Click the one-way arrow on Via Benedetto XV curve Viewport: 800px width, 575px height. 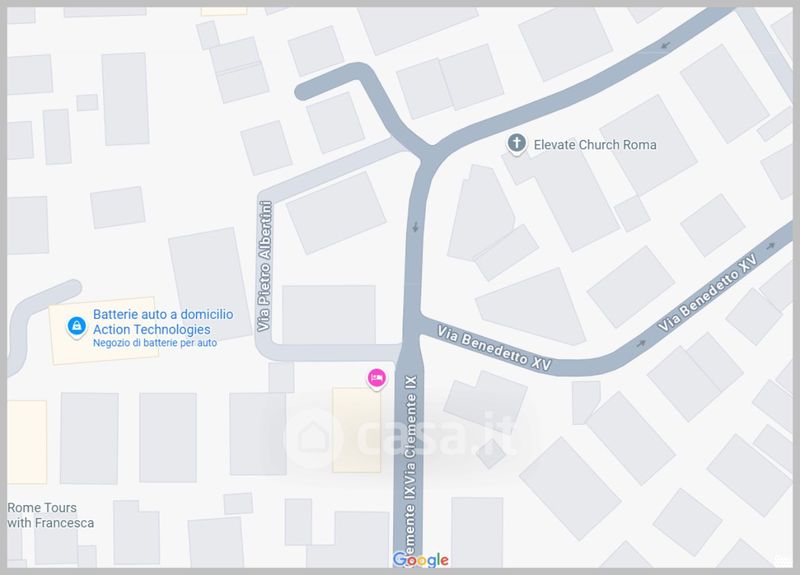pyautogui.click(x=640, y=343)
